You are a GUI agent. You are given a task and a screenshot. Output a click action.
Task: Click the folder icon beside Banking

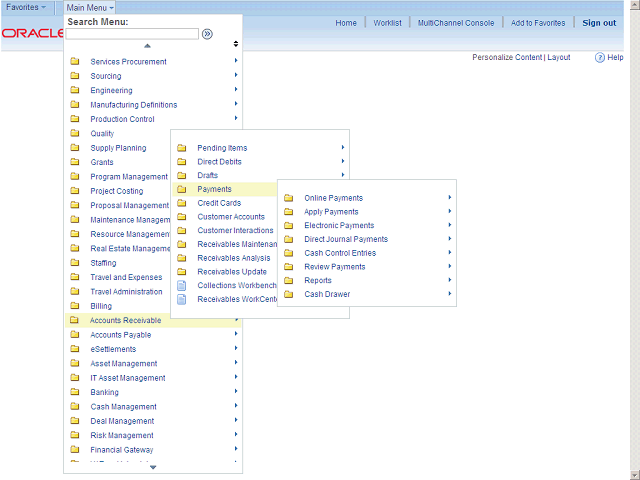pos(75,392)
